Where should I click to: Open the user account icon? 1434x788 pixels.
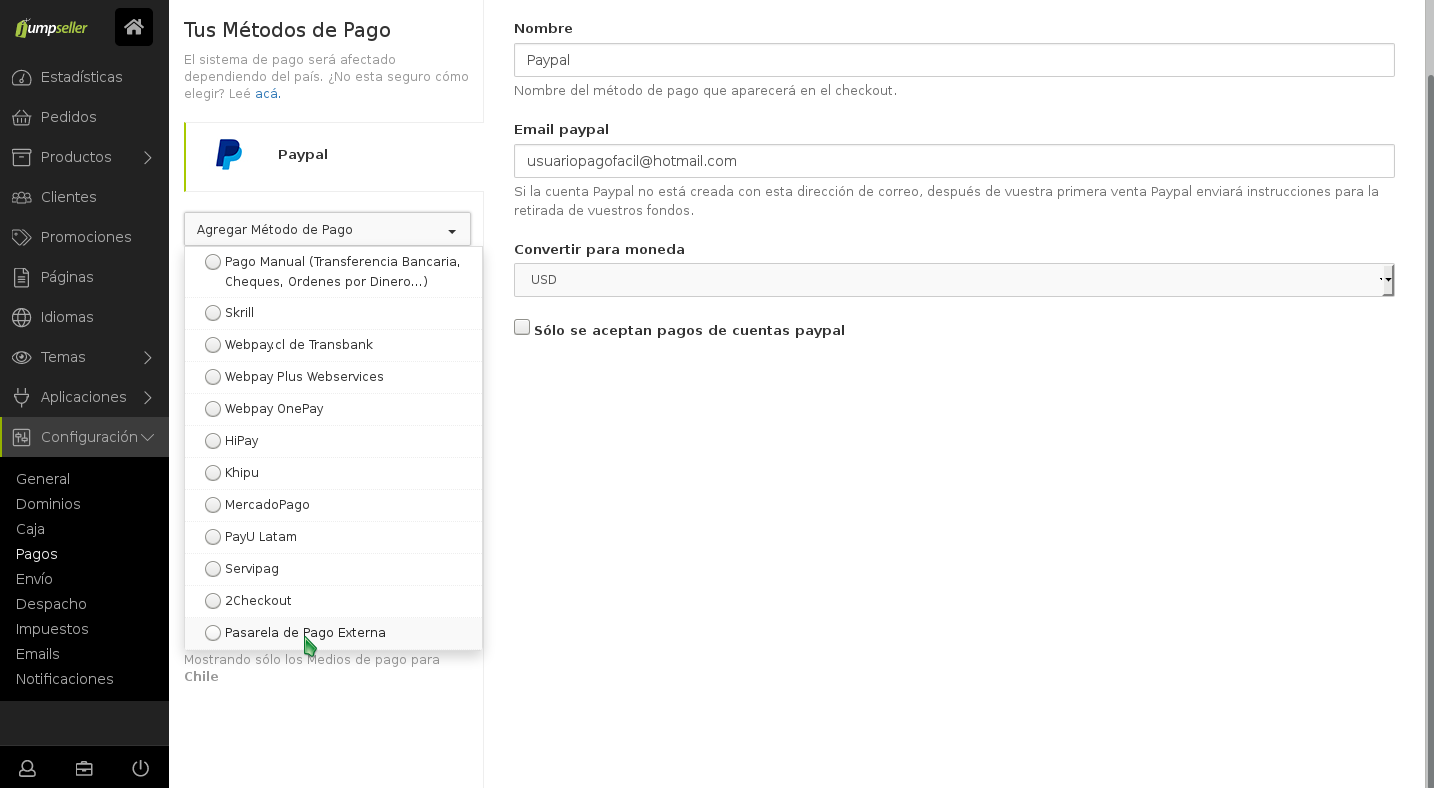(28, 768)
